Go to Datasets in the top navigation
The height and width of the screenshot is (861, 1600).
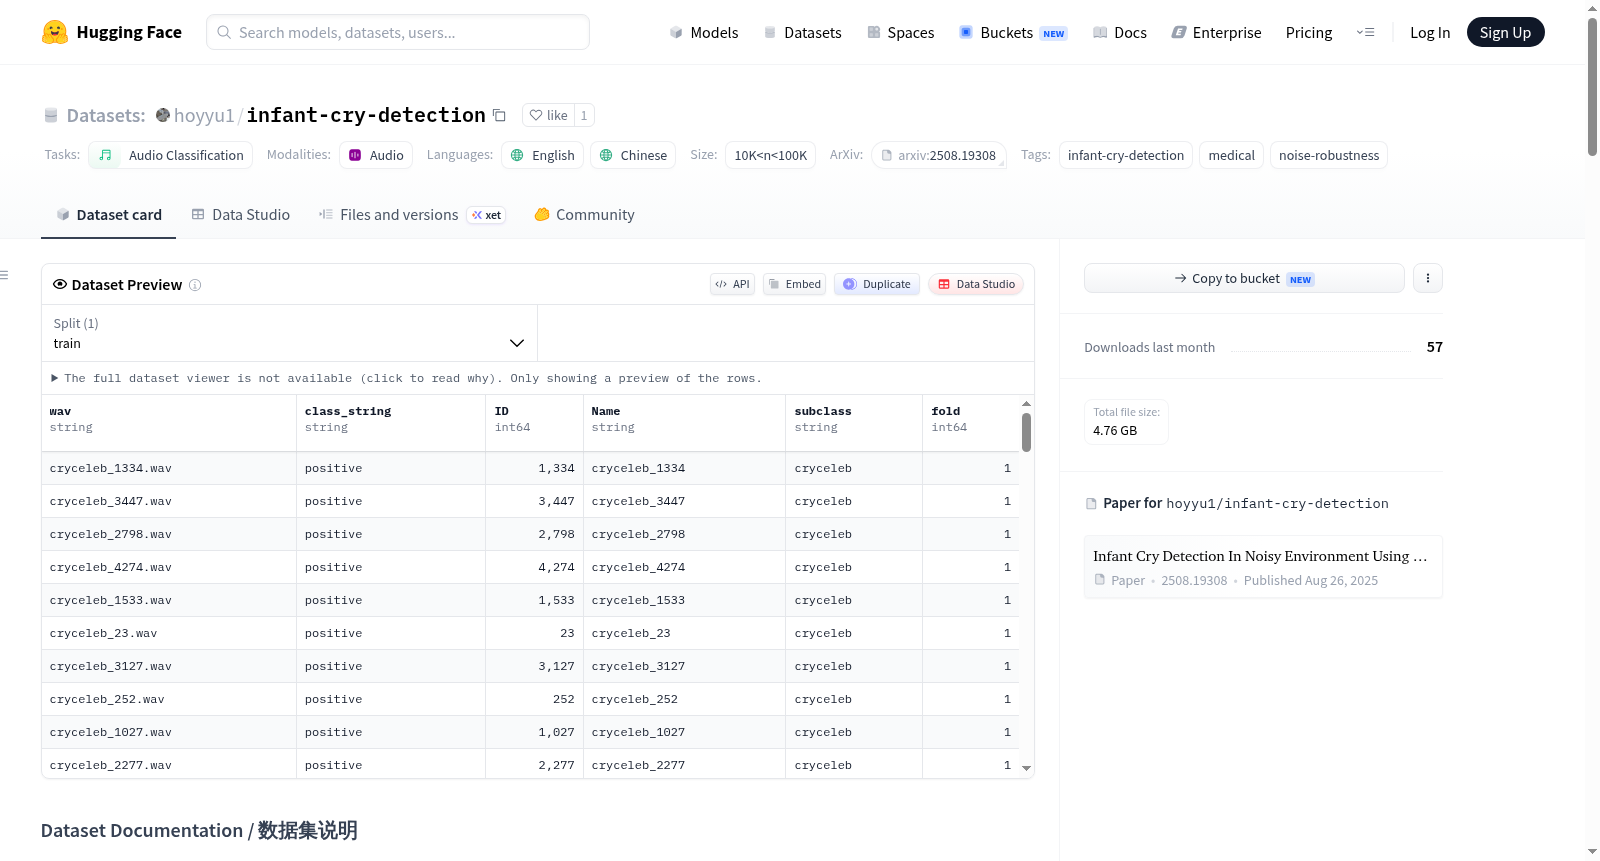click(802, 32)
